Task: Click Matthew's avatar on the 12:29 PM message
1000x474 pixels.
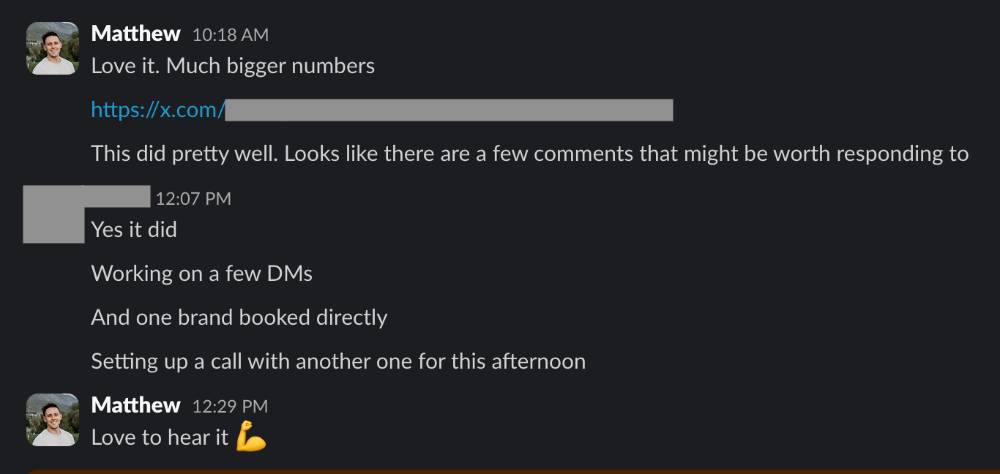Action: click(52, 419)
